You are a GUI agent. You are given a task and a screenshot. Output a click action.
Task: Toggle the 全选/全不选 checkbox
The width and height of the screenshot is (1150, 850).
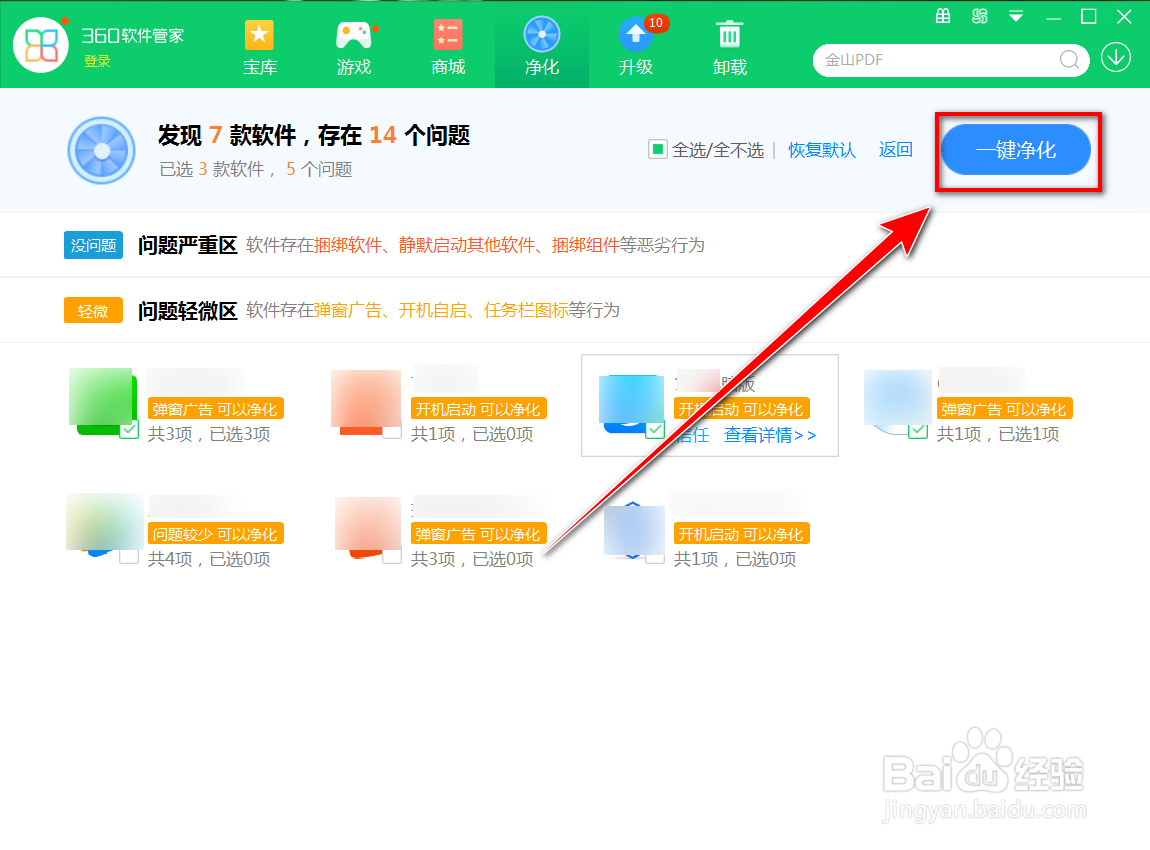[x=660, y=150]
